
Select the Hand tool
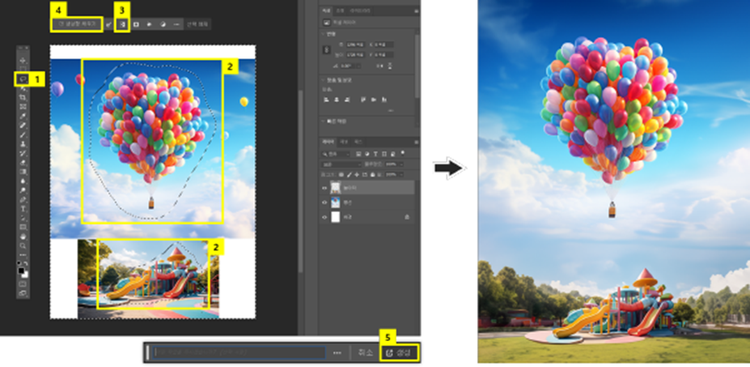[x=23, y=236]
